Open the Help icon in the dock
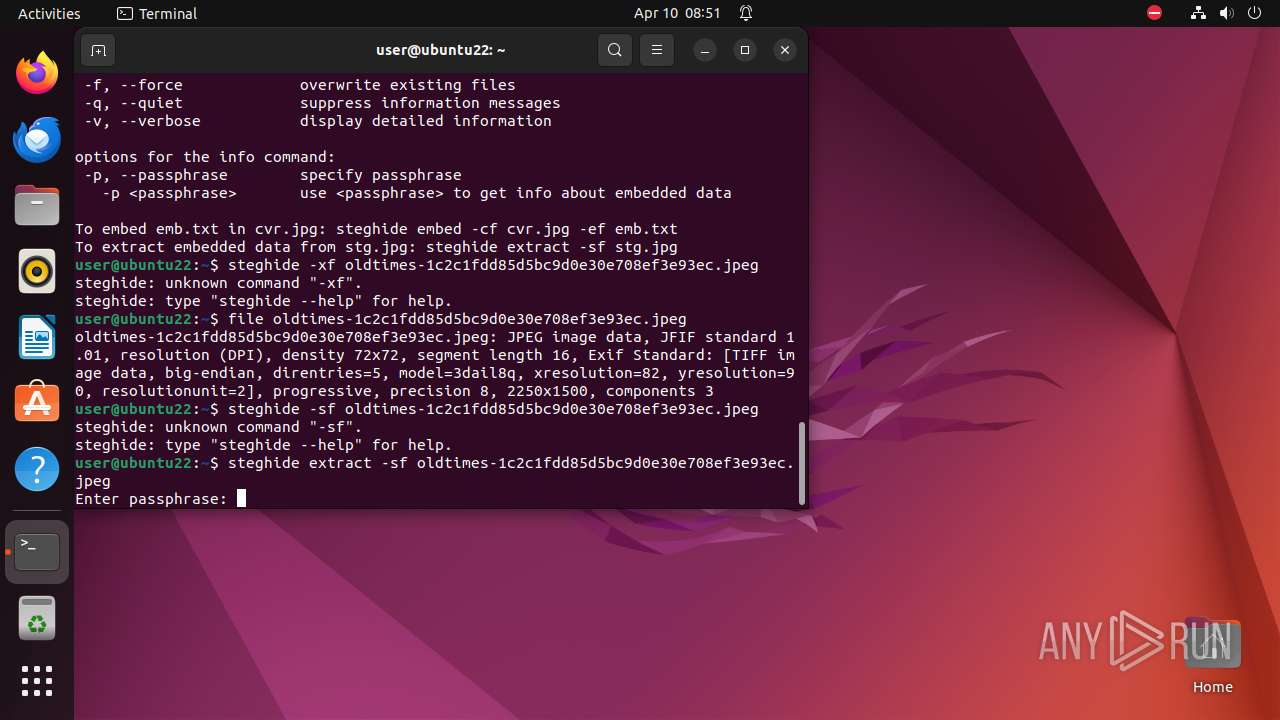The width and height of the screenshot is (1280, 720). [x=37, y=468]
